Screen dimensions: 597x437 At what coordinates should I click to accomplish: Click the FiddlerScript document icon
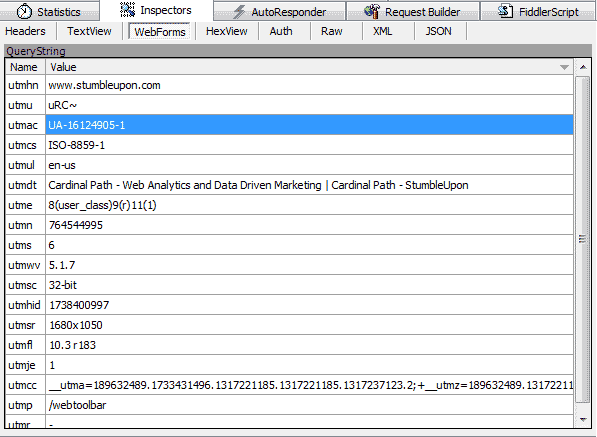point(506,11)
